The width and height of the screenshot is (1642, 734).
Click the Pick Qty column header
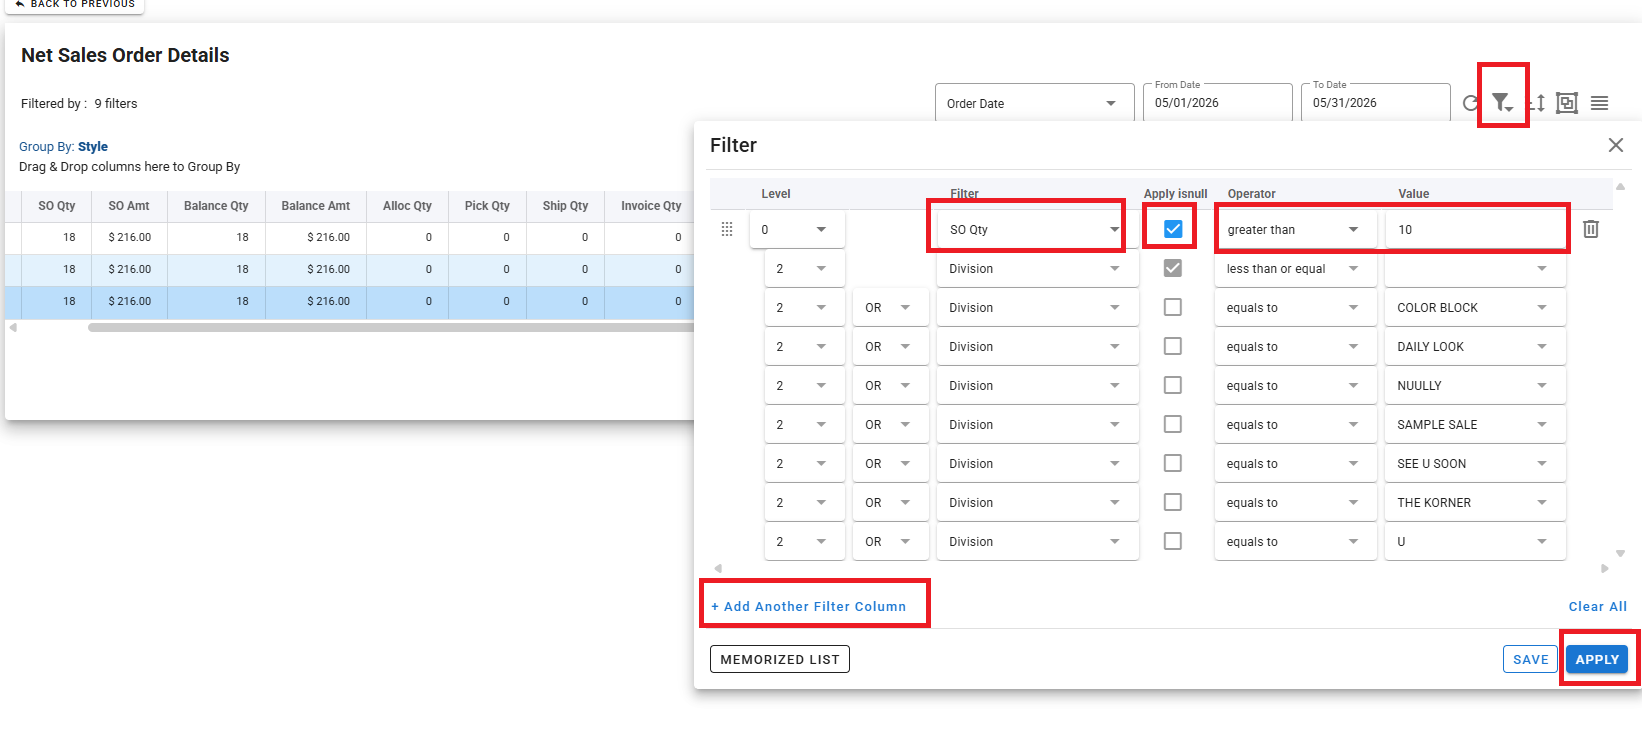click(x=487, y=206)
